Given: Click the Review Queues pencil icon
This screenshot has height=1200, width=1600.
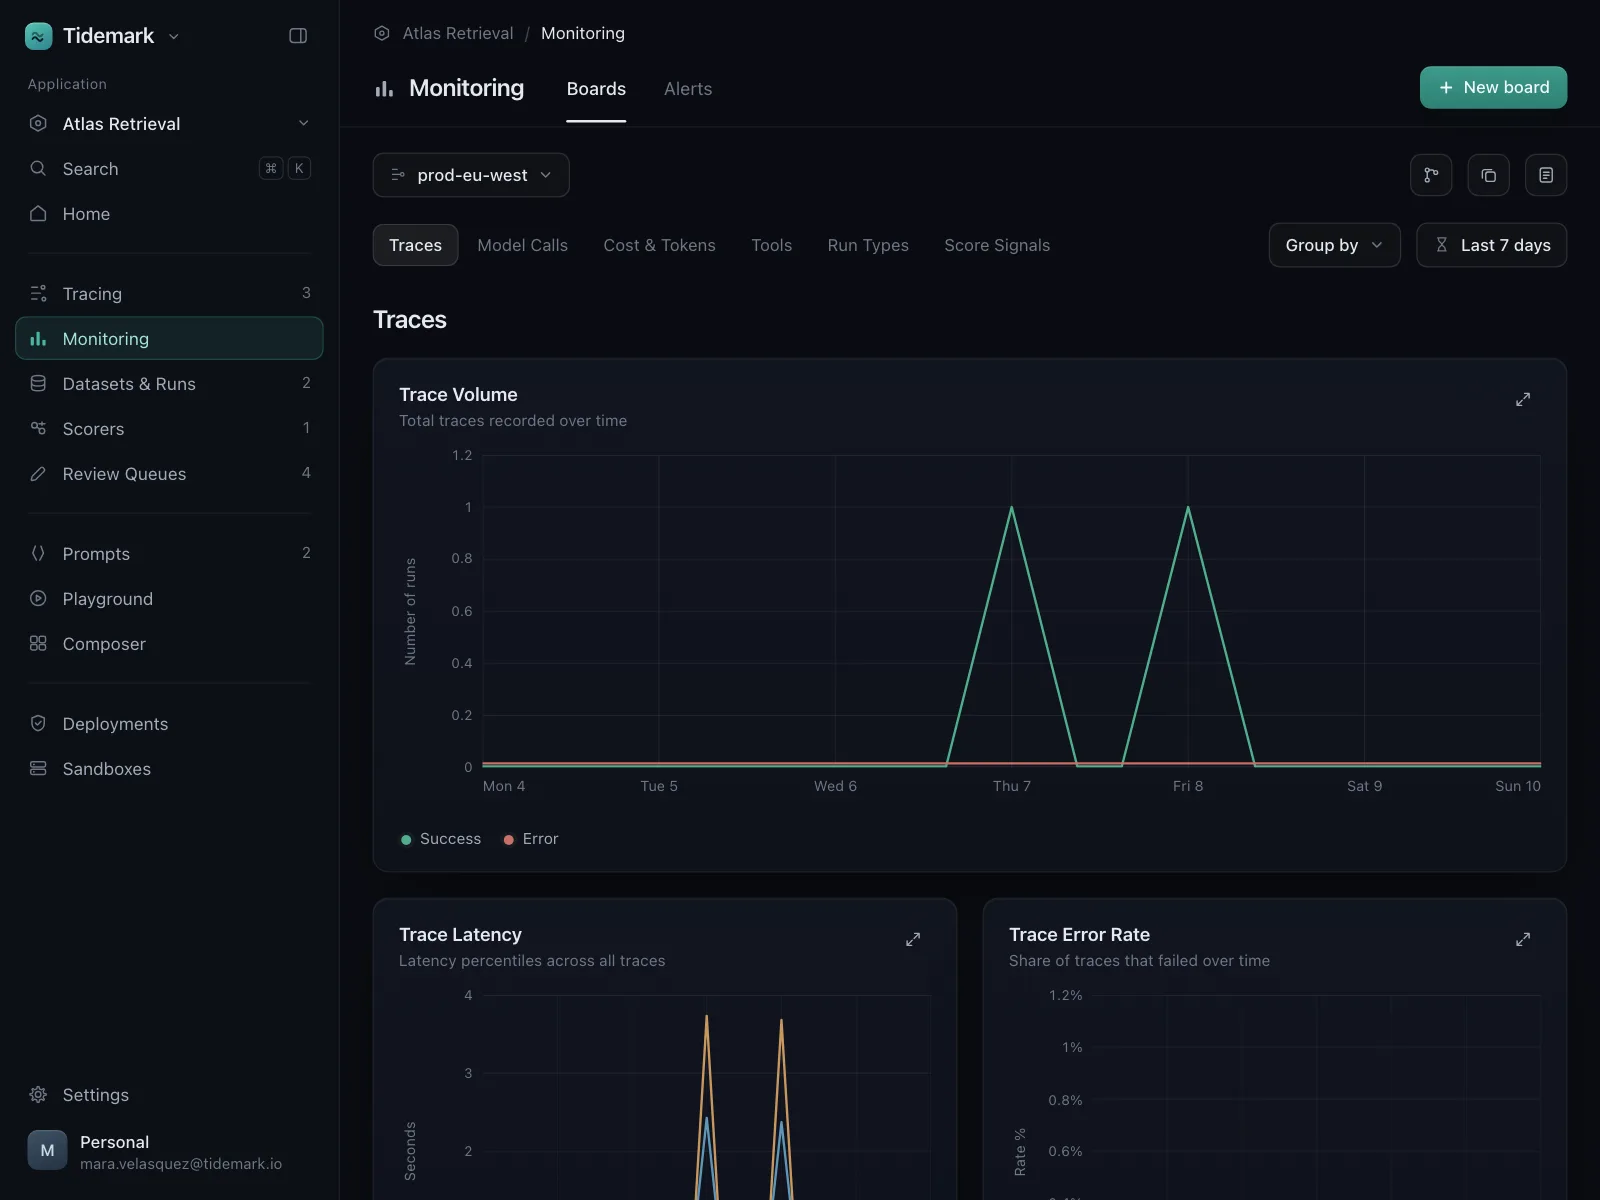Looking at the screenshot, I should click(x=38, y=474).
